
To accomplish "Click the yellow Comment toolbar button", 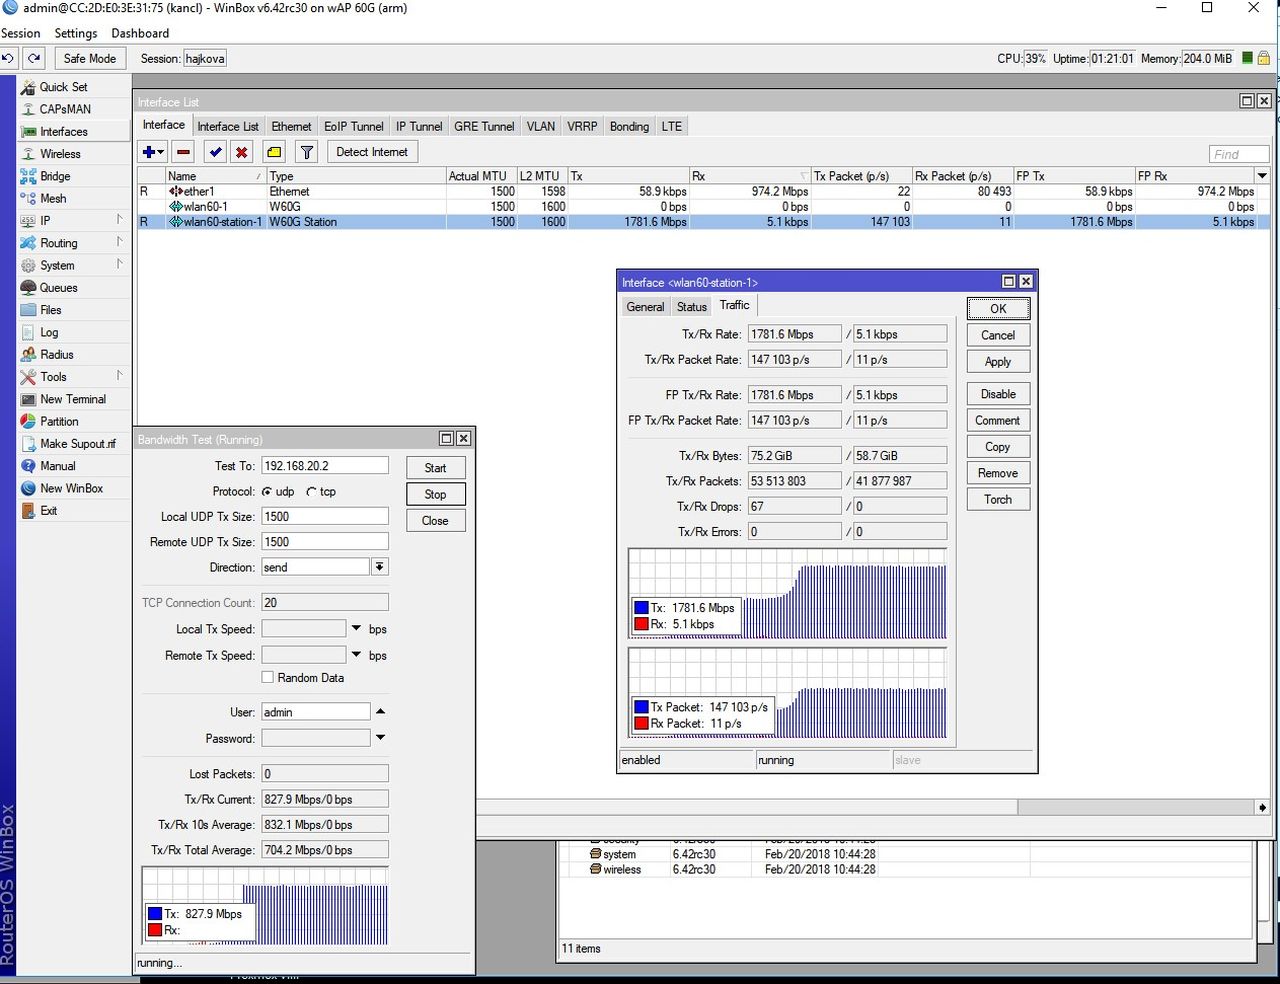I will coord(274,152).
